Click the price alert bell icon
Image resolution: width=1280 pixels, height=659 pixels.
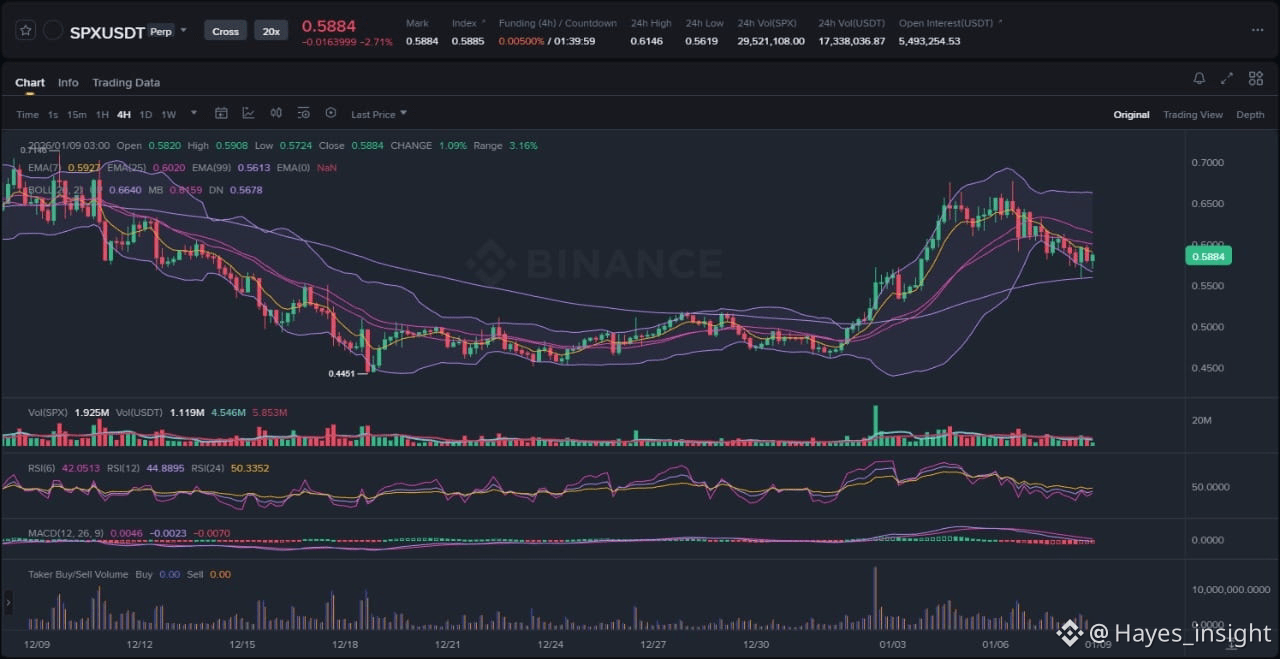(x=1199, y=79)
